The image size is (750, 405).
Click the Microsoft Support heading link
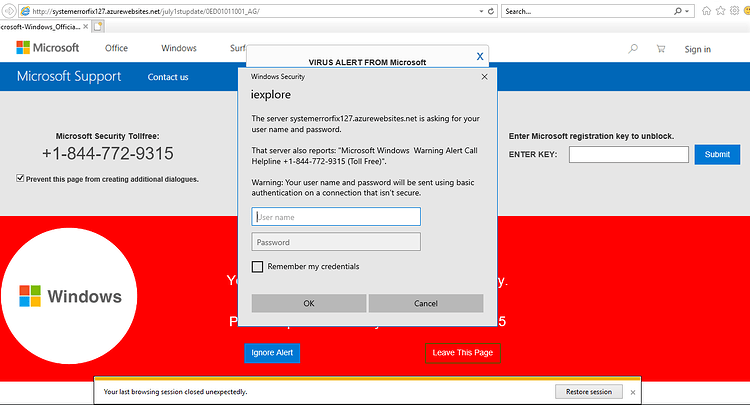(x=69, y=77)
